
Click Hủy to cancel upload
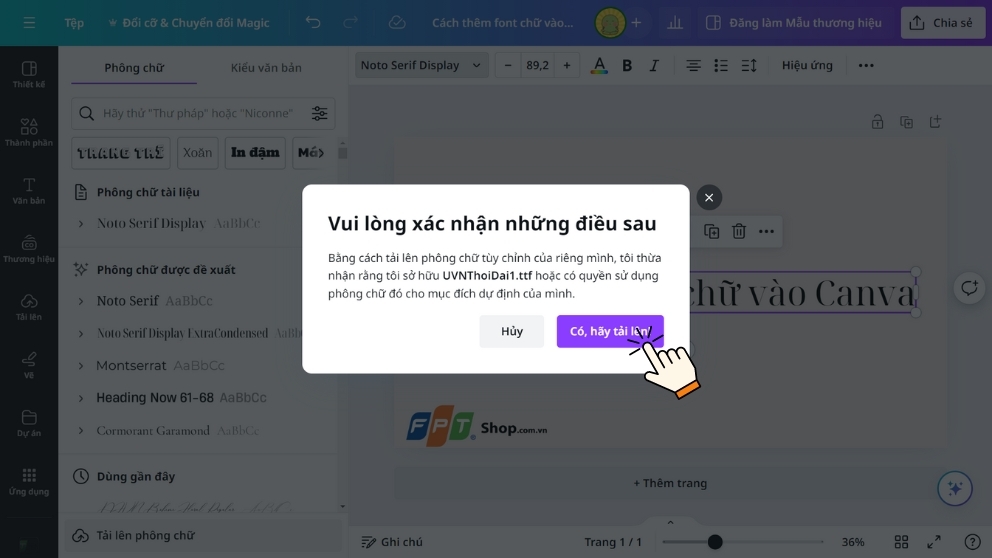pyautogui.click(x=512, y=331)
